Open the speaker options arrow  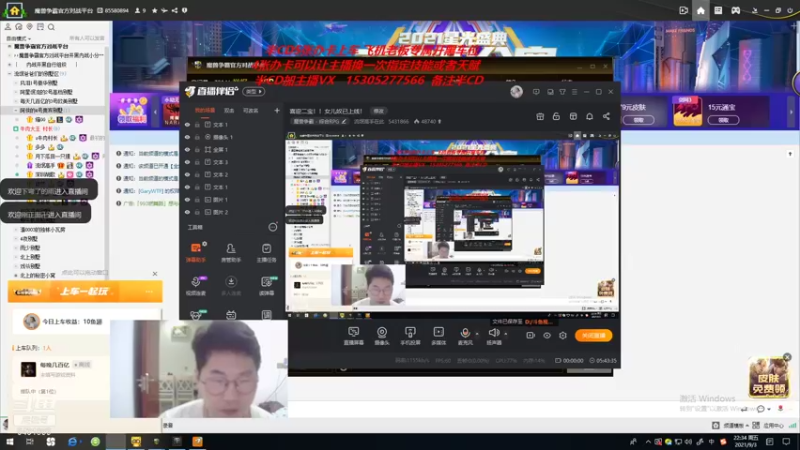[506, 334]
